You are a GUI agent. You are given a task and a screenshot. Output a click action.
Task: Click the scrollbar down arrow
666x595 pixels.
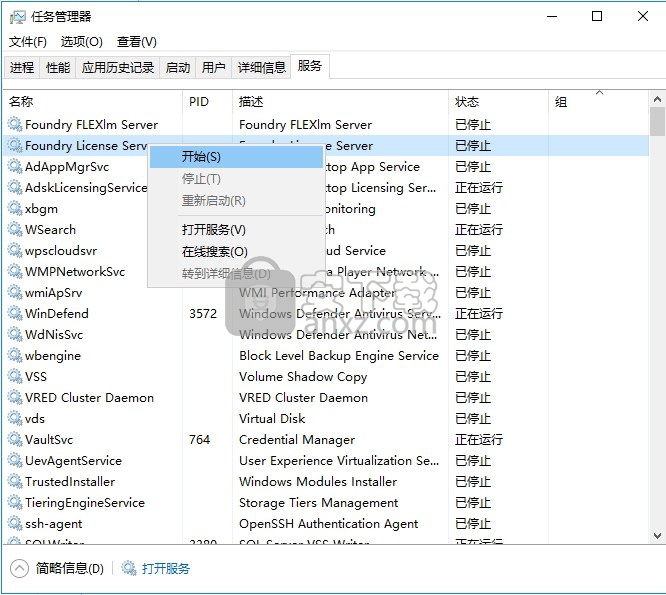click(658, 536)
